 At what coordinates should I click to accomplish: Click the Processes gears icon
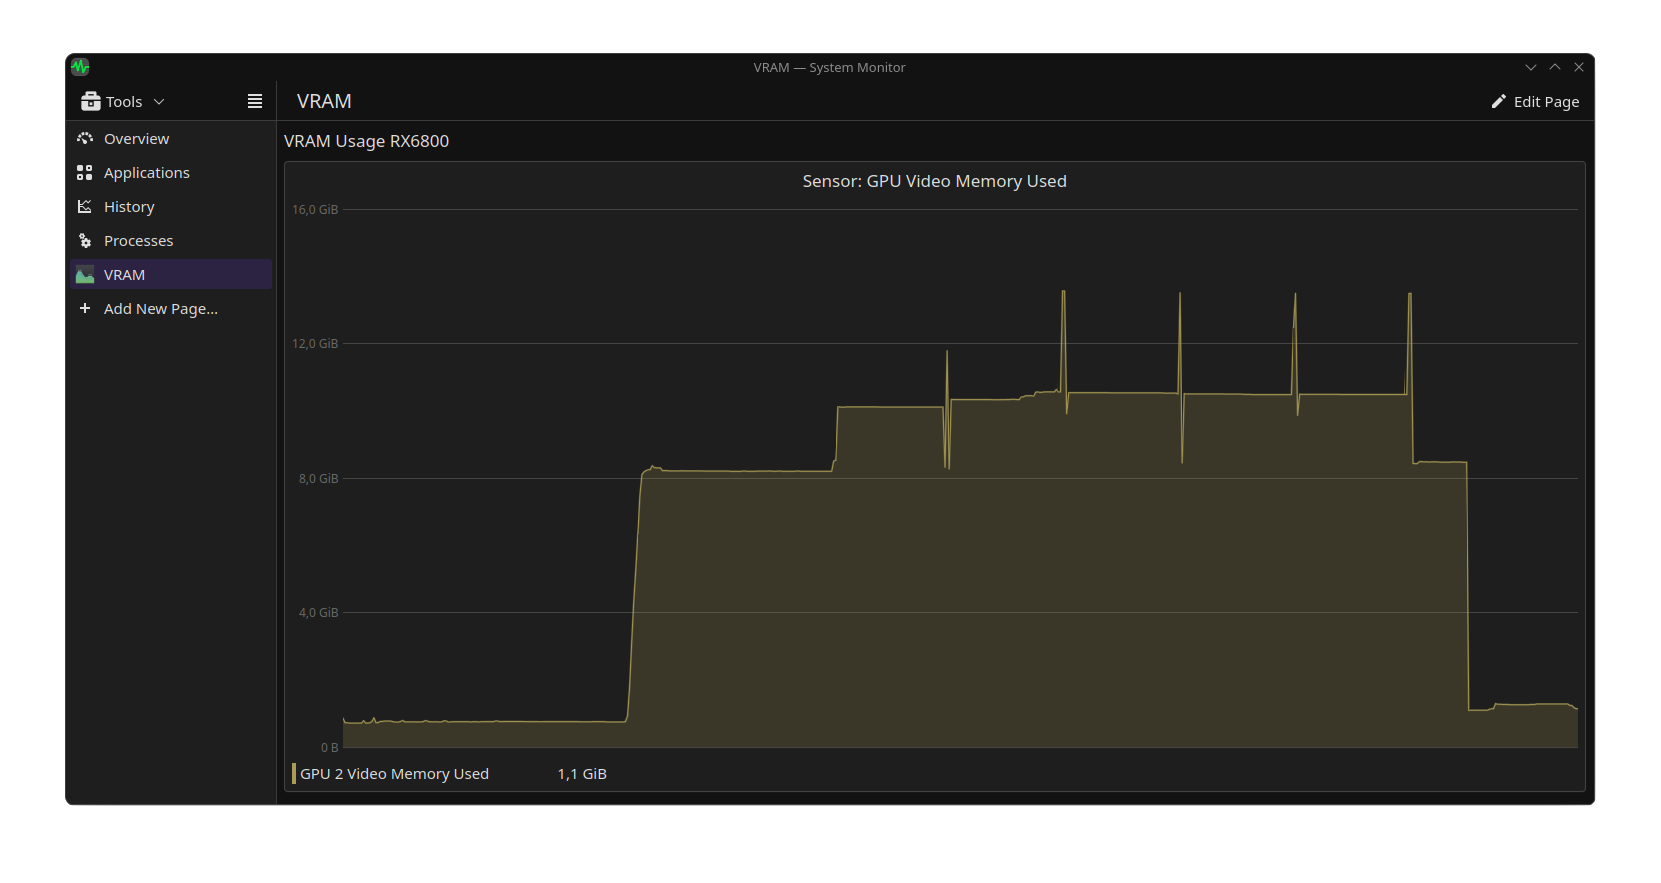[85, 240]
